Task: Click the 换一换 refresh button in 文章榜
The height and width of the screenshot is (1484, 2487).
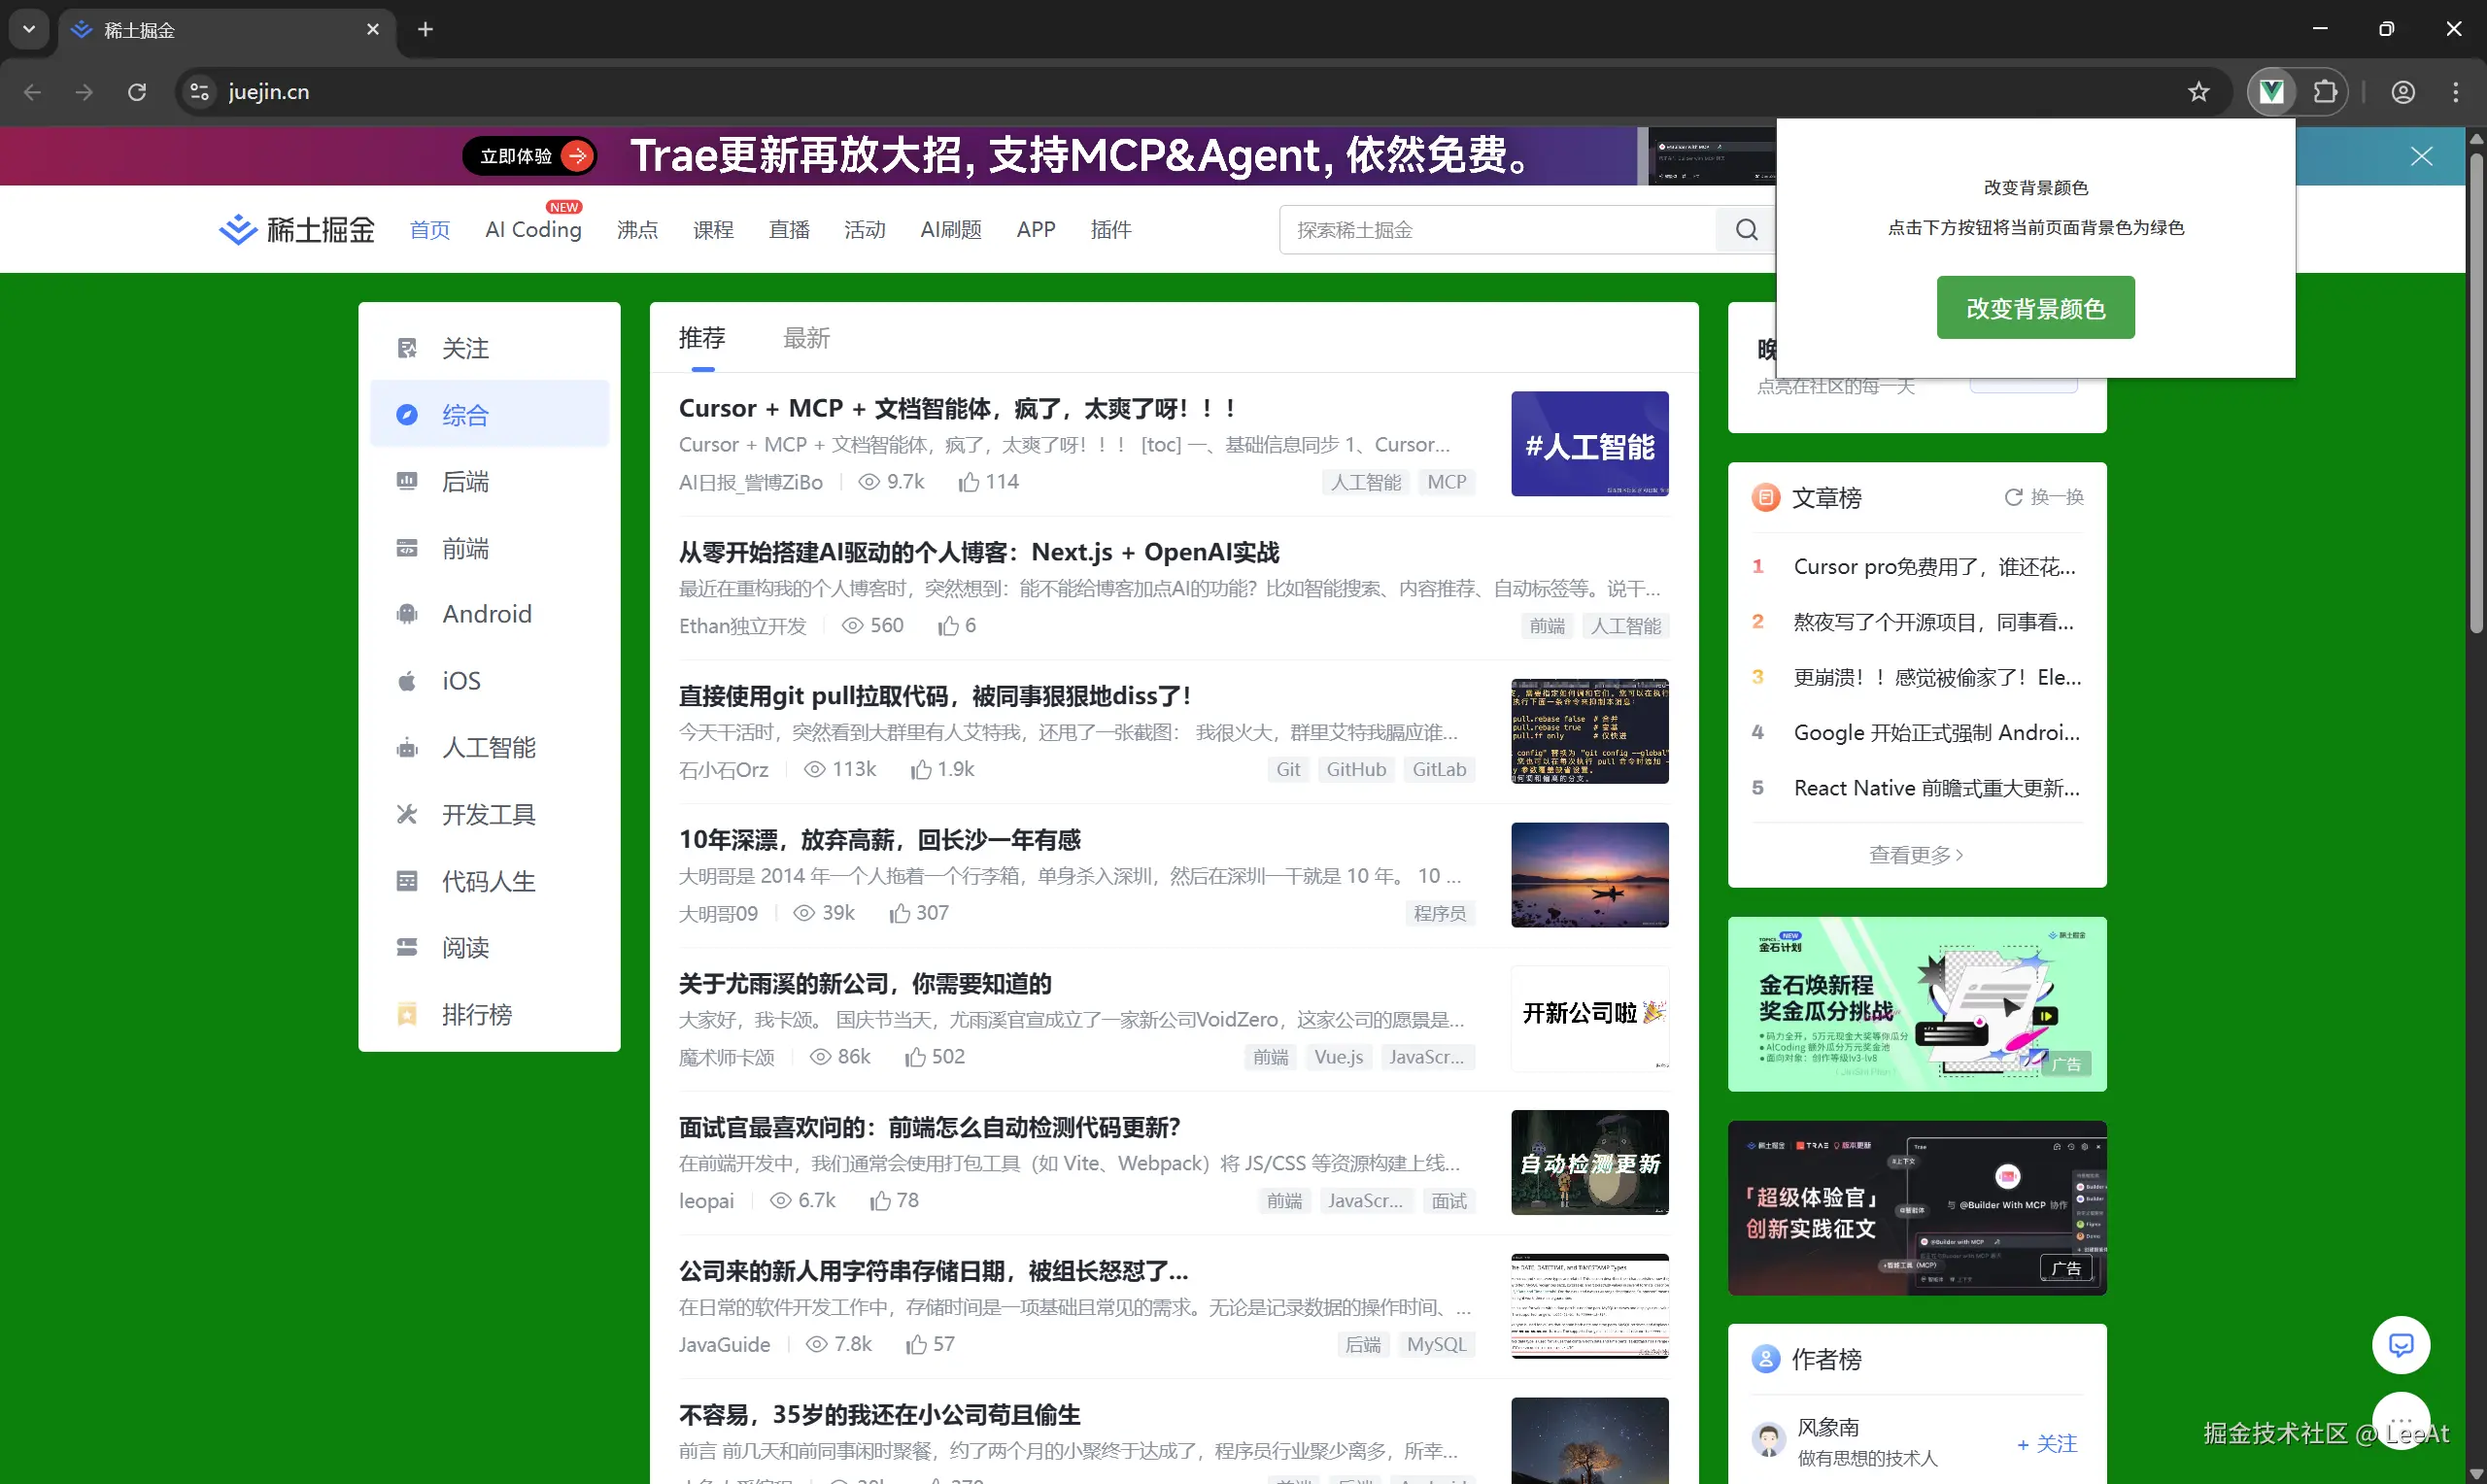Action: pyautogui.click(x=2044, y=497)
